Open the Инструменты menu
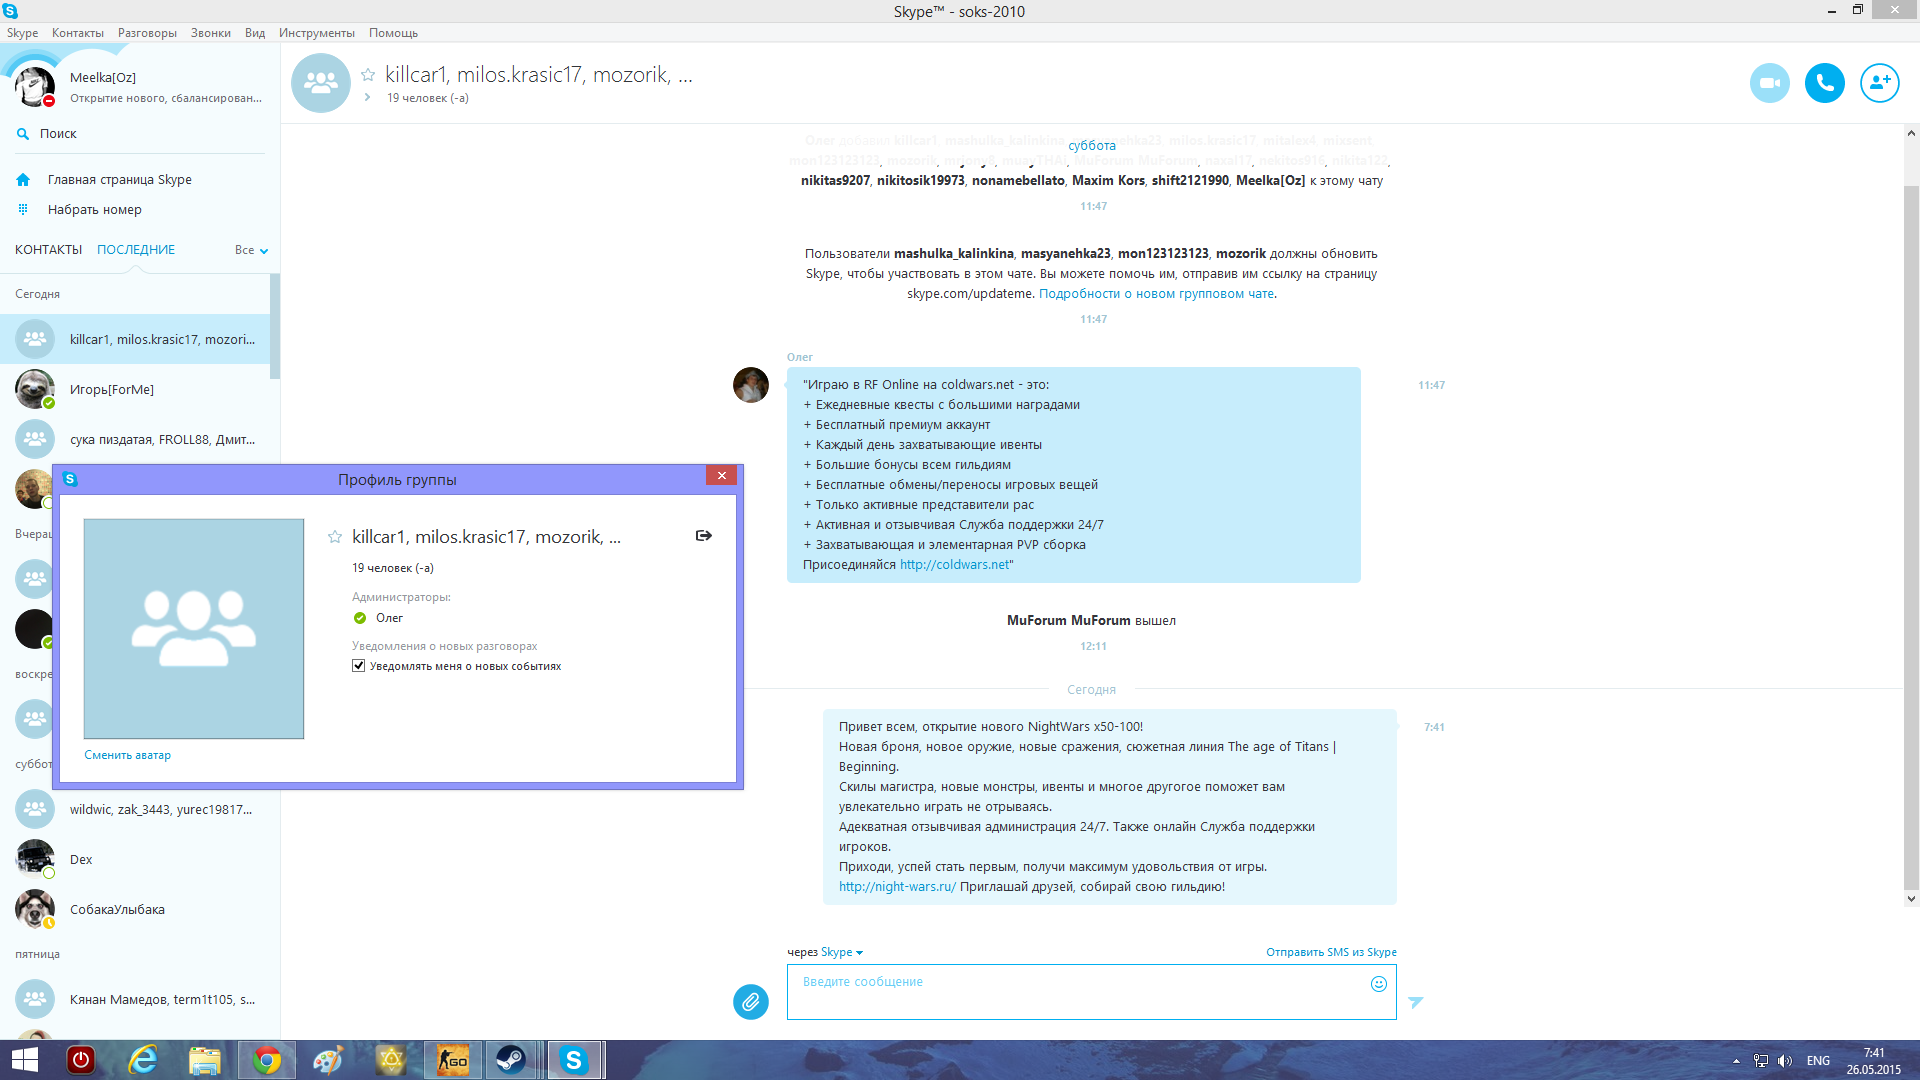Screen dimensions: 1920x1080 317,33
